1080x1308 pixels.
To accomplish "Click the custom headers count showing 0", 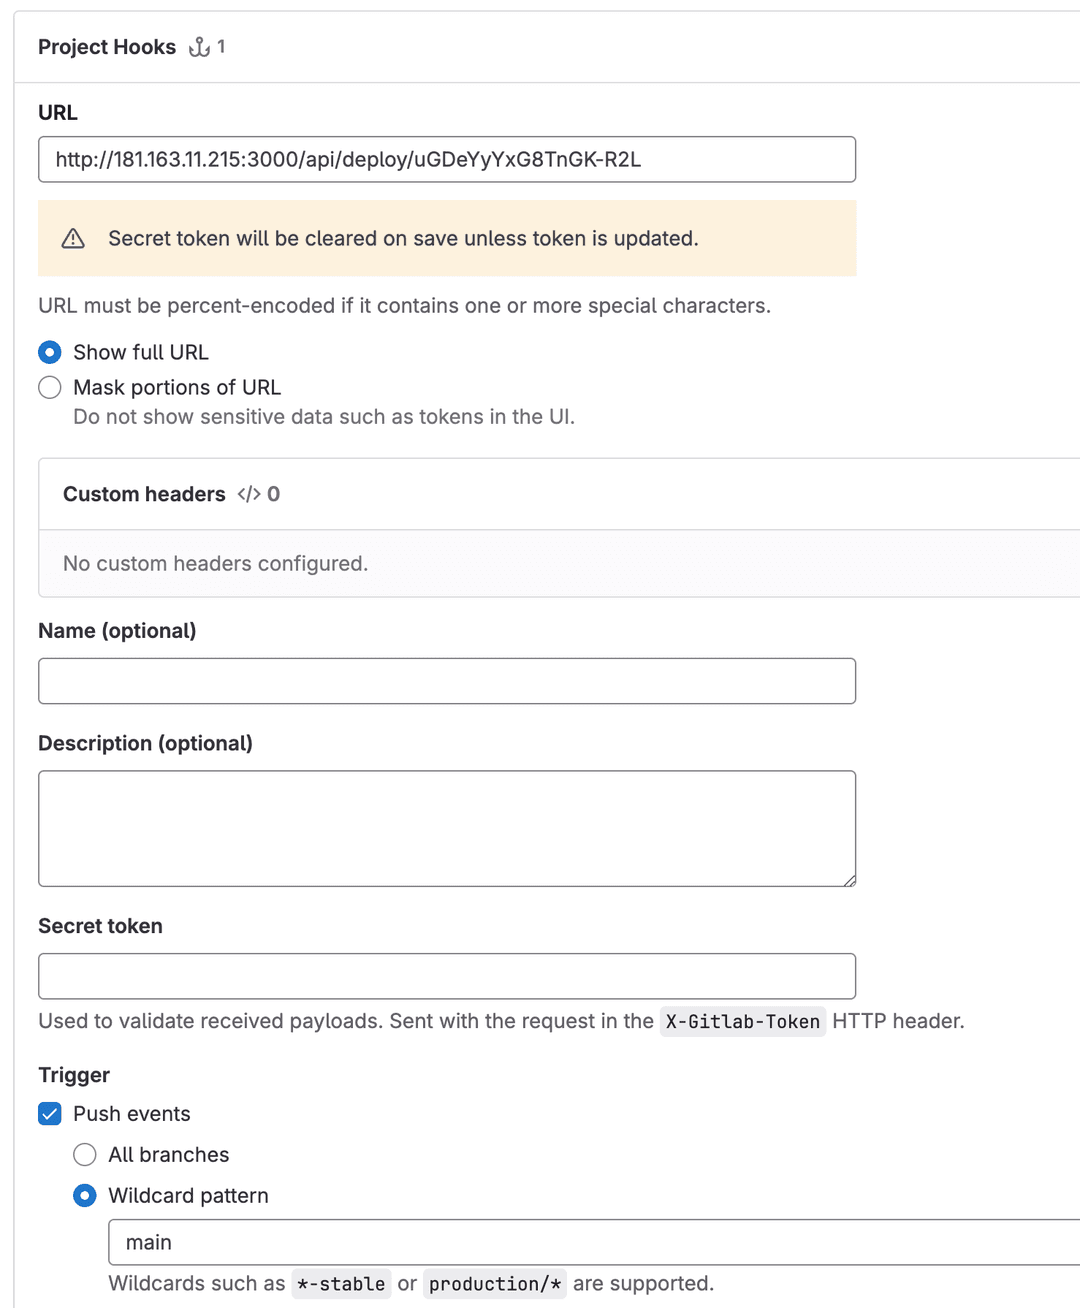I will pos(274,494).
